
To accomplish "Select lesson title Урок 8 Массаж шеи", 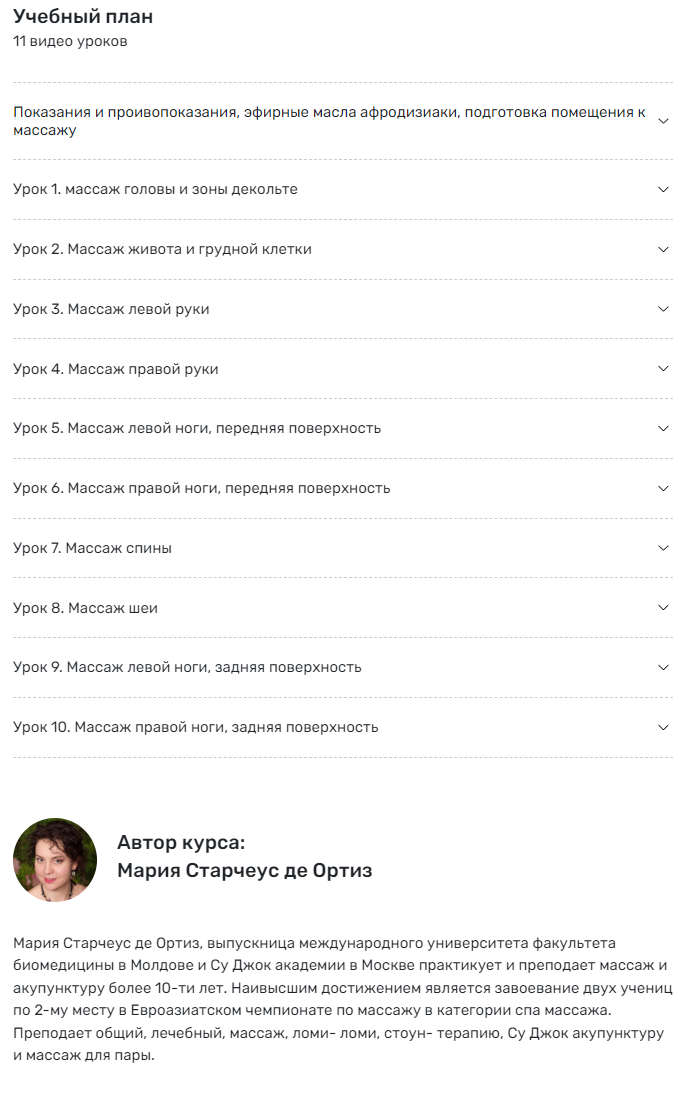I will 85,608.
